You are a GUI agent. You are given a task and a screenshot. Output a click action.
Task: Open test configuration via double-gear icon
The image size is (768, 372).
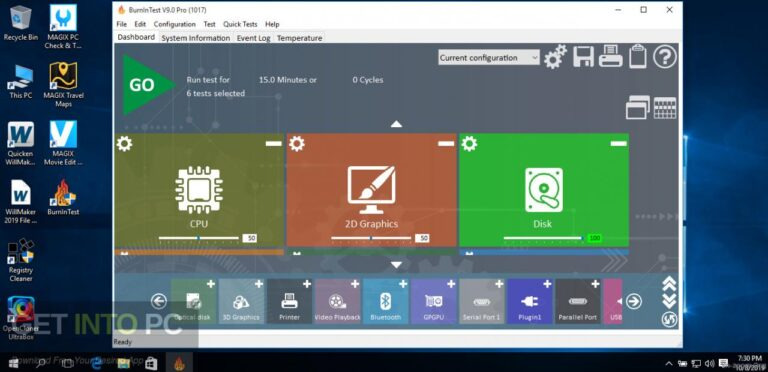tap(555, 57)
